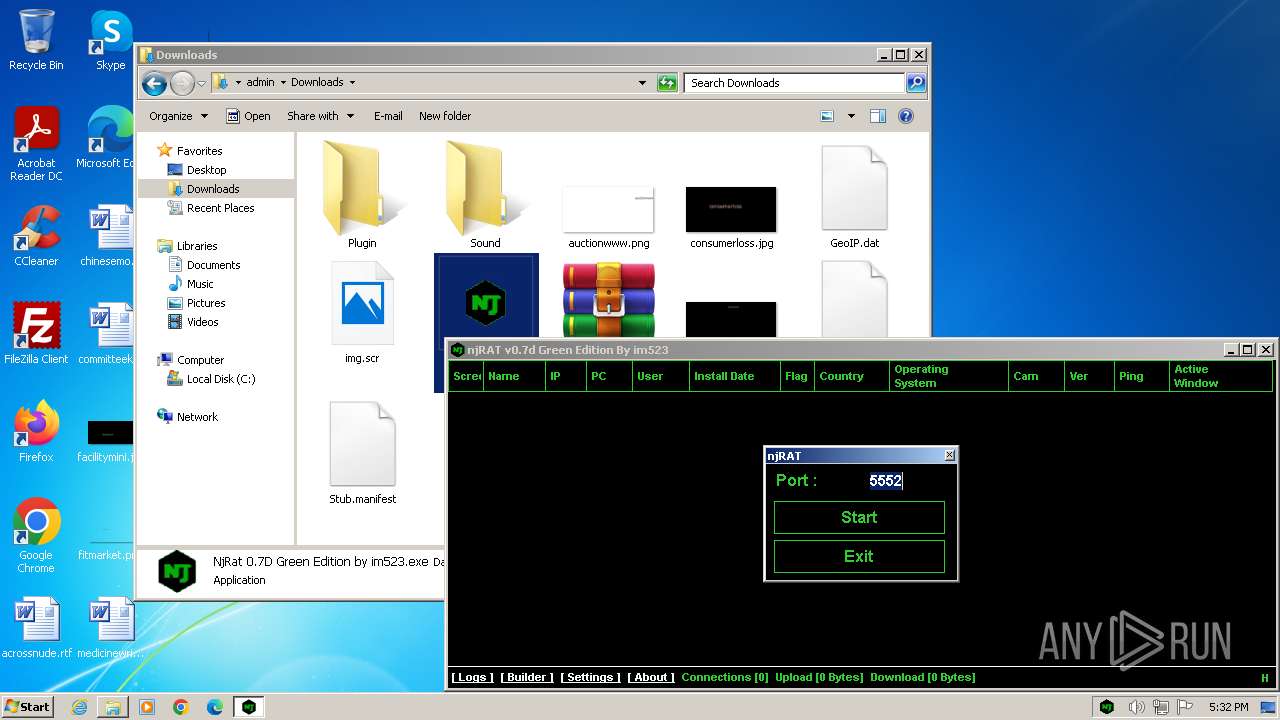Launch Firefox from the desktop

pyautogui.click(x=36, y=431)
